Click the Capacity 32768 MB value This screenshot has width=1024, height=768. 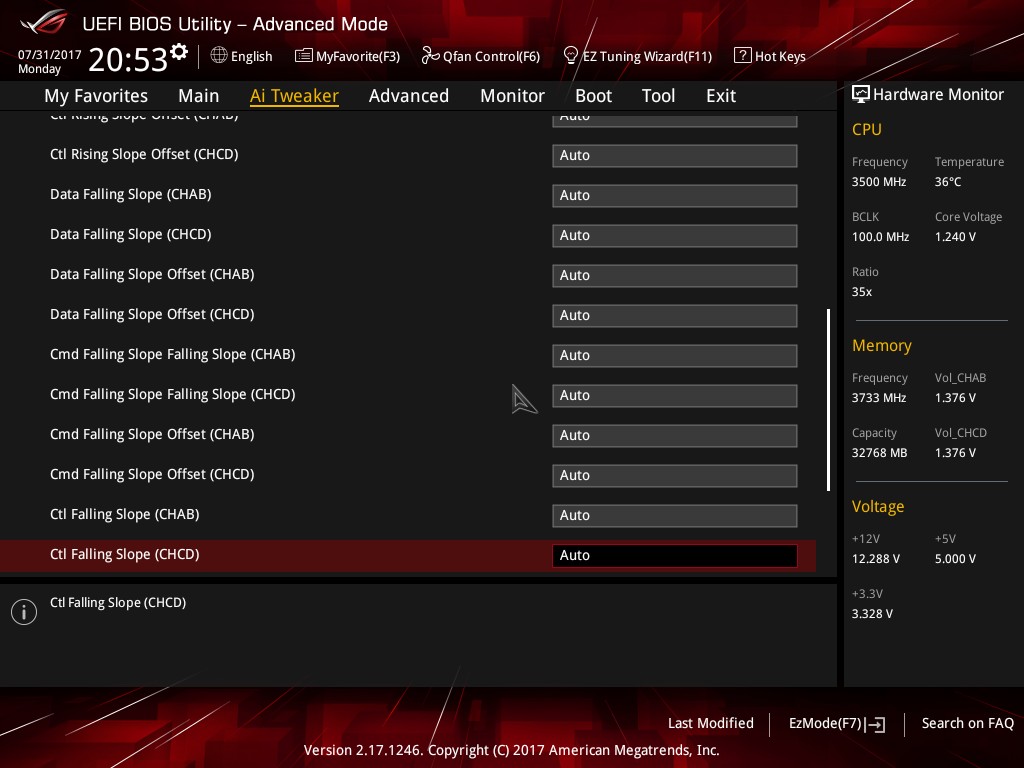(880, 453)
